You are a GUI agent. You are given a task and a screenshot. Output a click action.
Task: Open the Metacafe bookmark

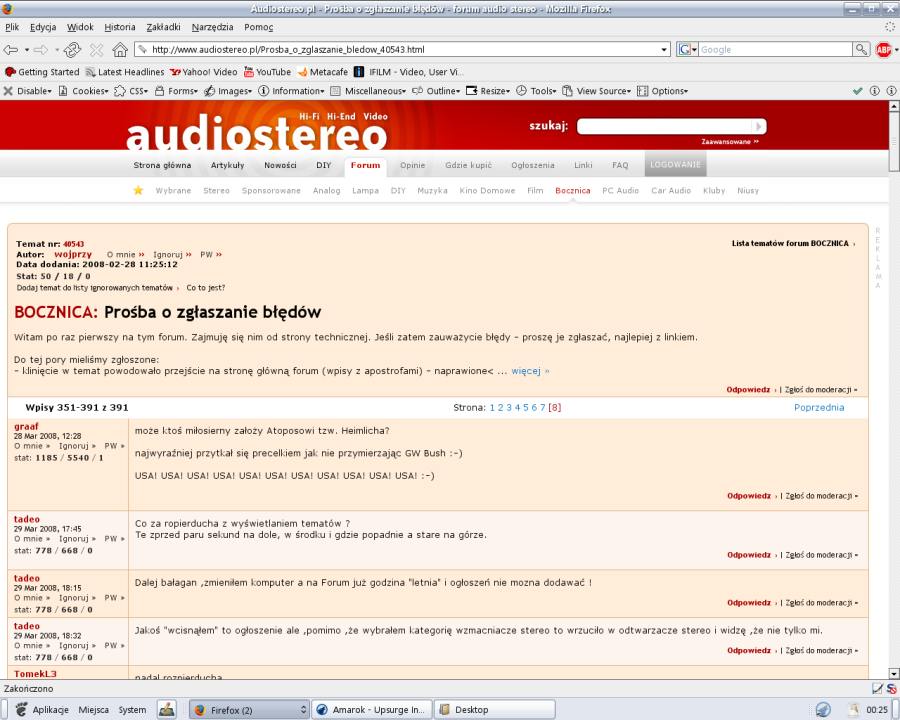coord(323,72)
